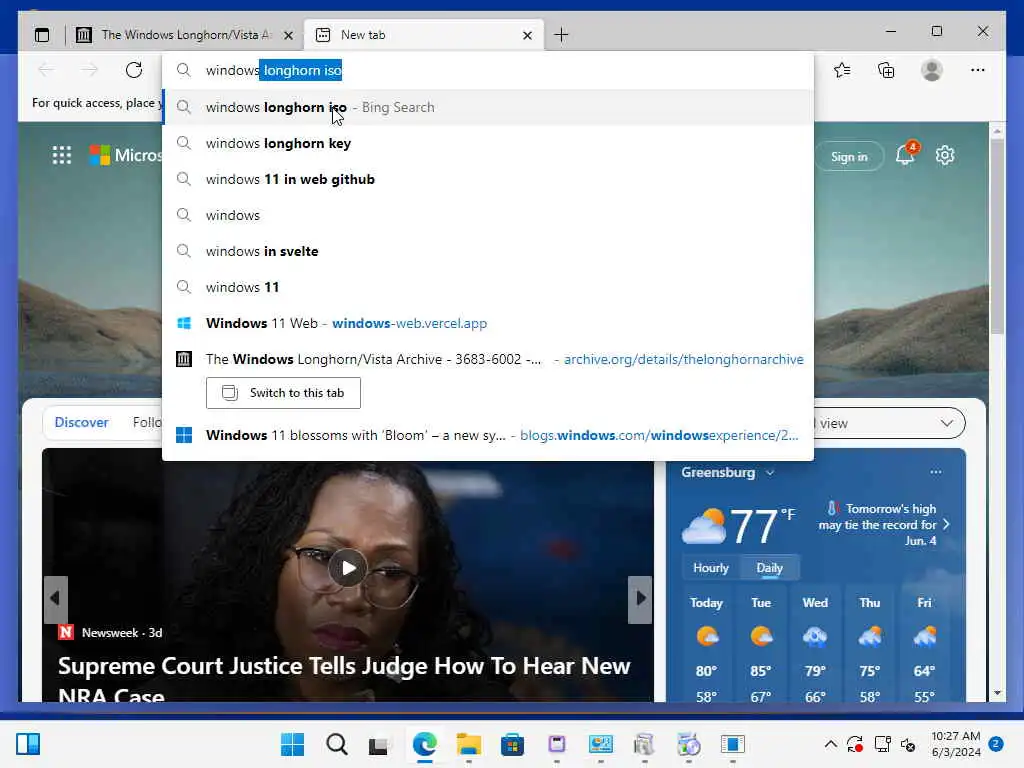Viewport: 1024px width, 768px height.
Task: Open taskbar Search
Action: [x=336, y=744]
